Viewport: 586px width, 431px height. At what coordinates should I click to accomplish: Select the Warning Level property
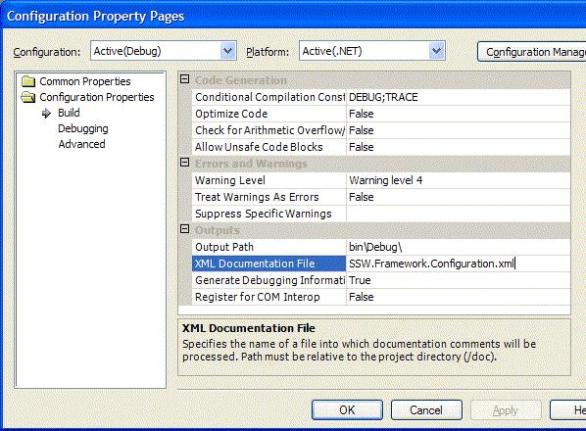pyautogui.click(x=269, y=180)
